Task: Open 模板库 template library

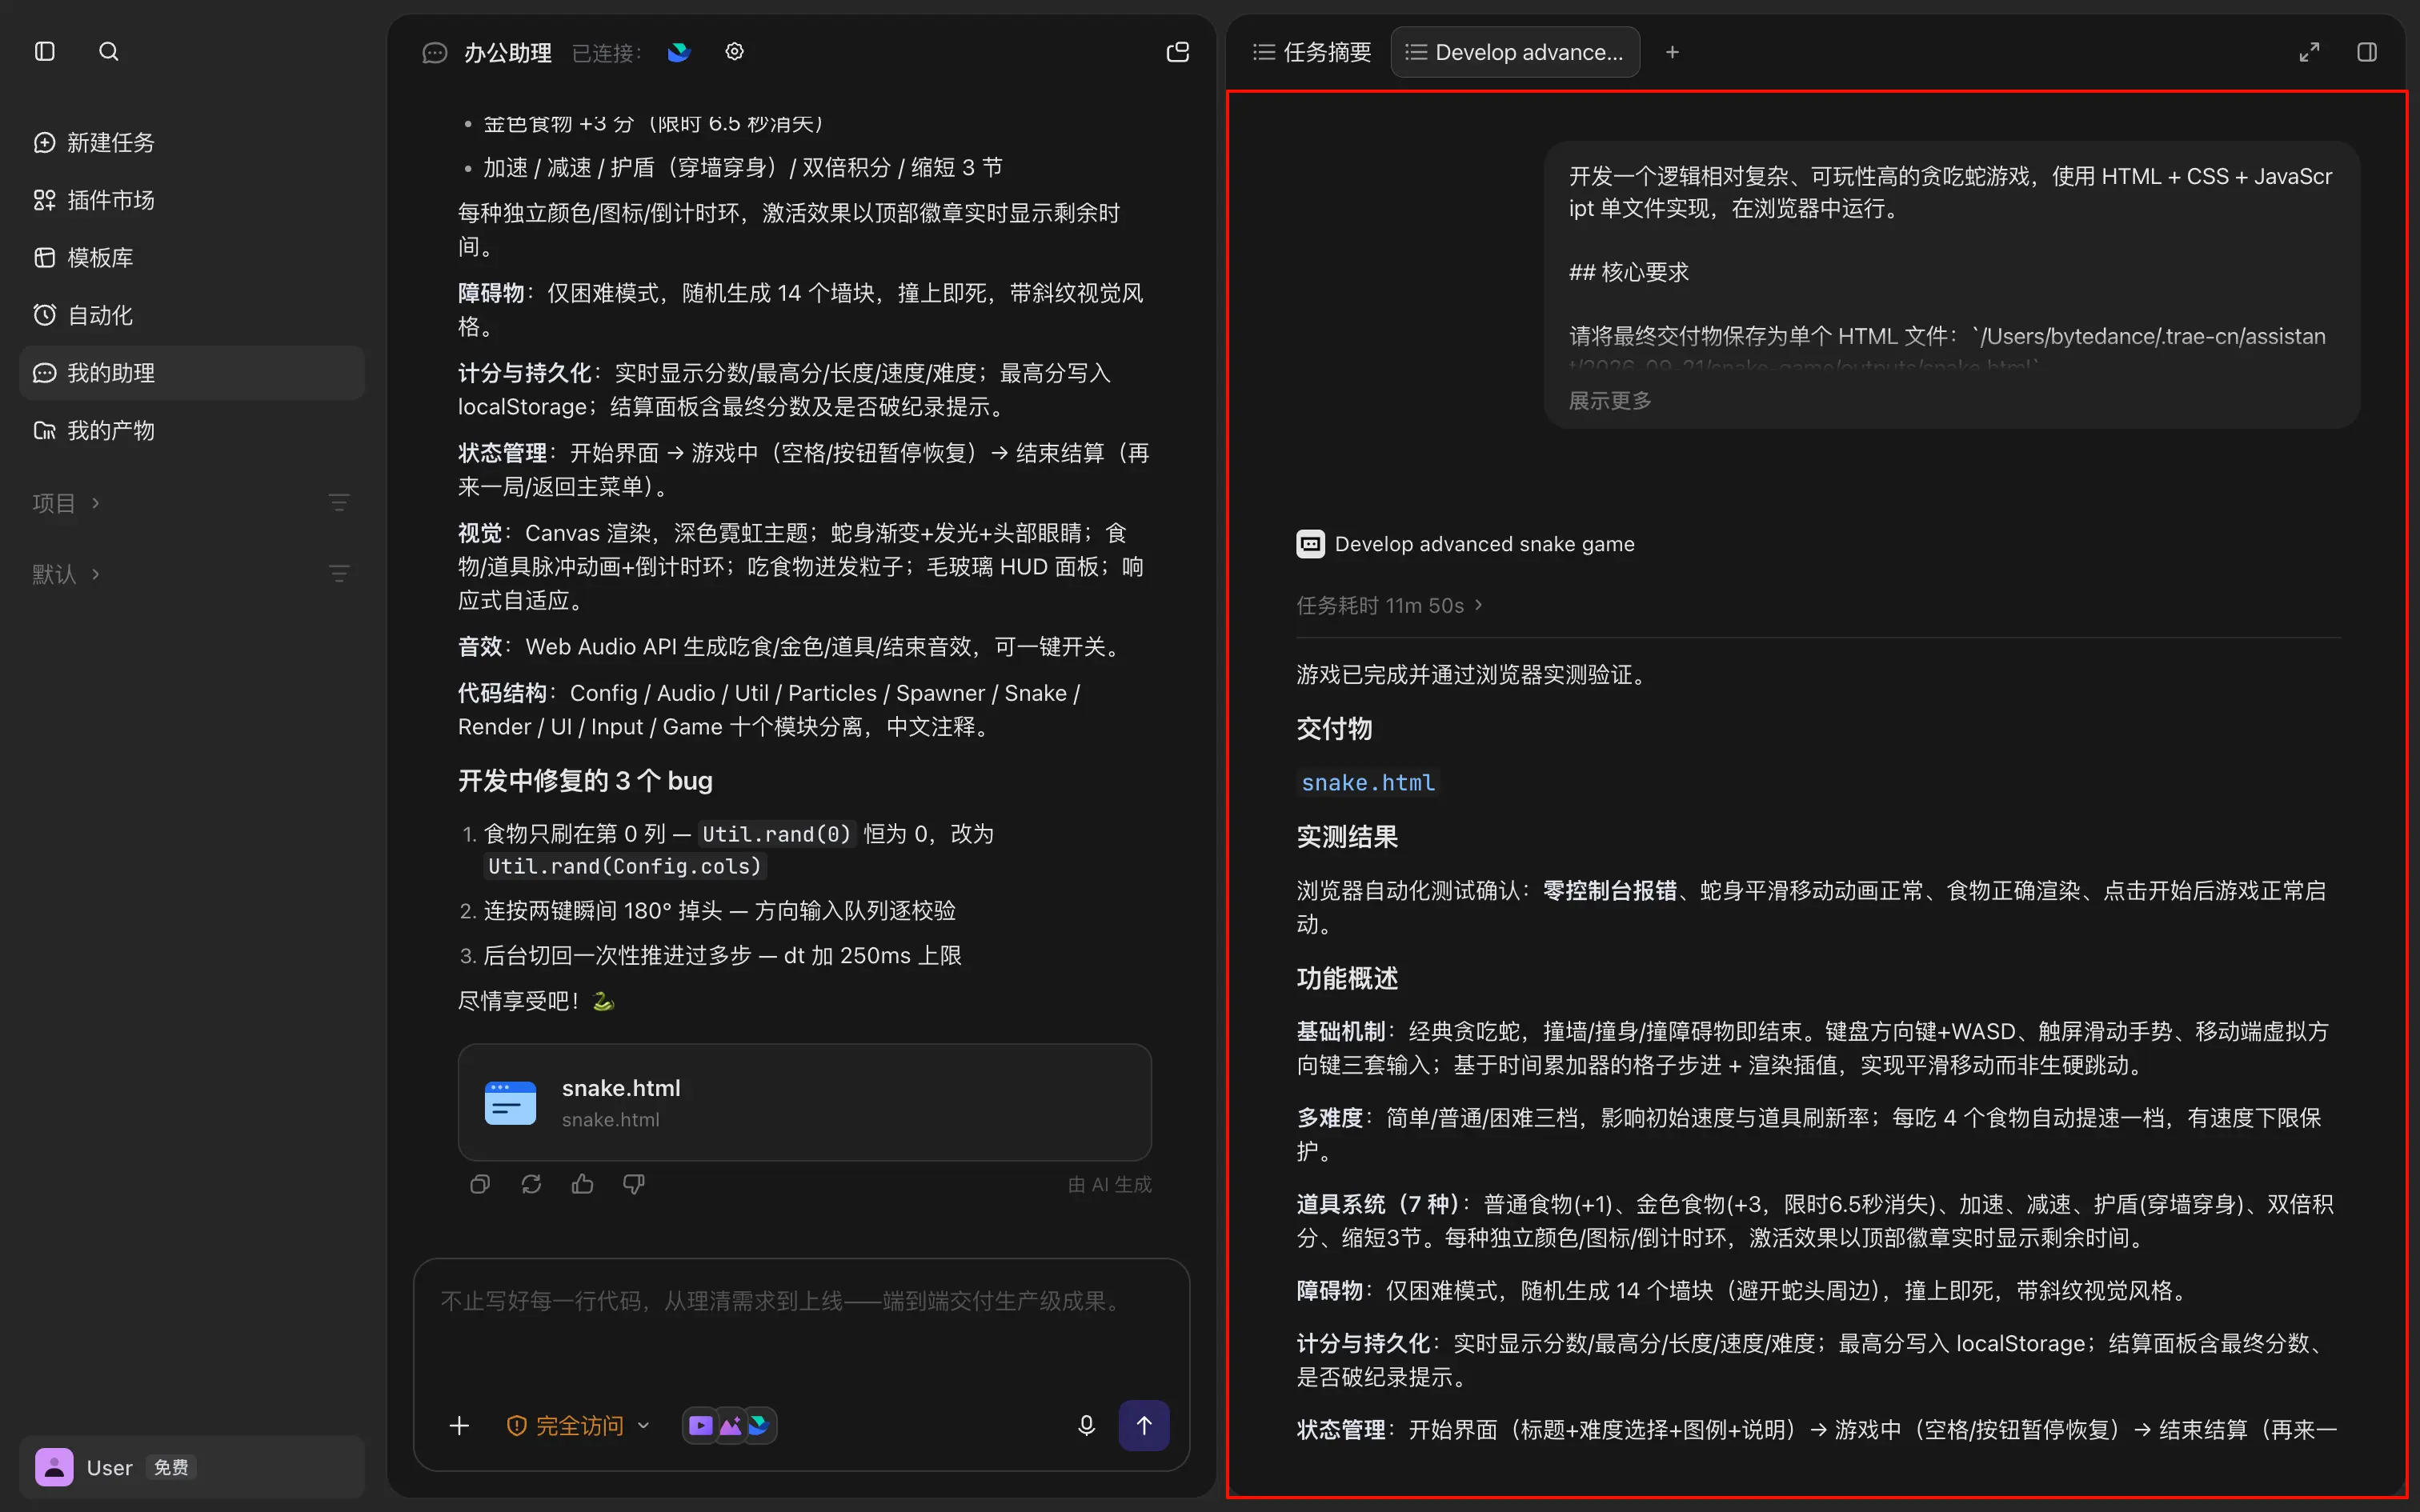Action: coord(192,258)
